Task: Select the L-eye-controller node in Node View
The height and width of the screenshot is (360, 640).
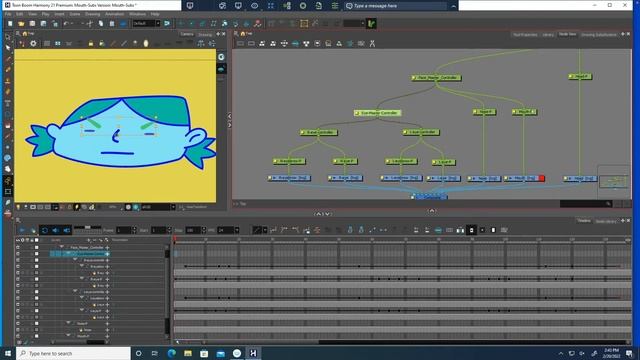Action: [421, 132]
